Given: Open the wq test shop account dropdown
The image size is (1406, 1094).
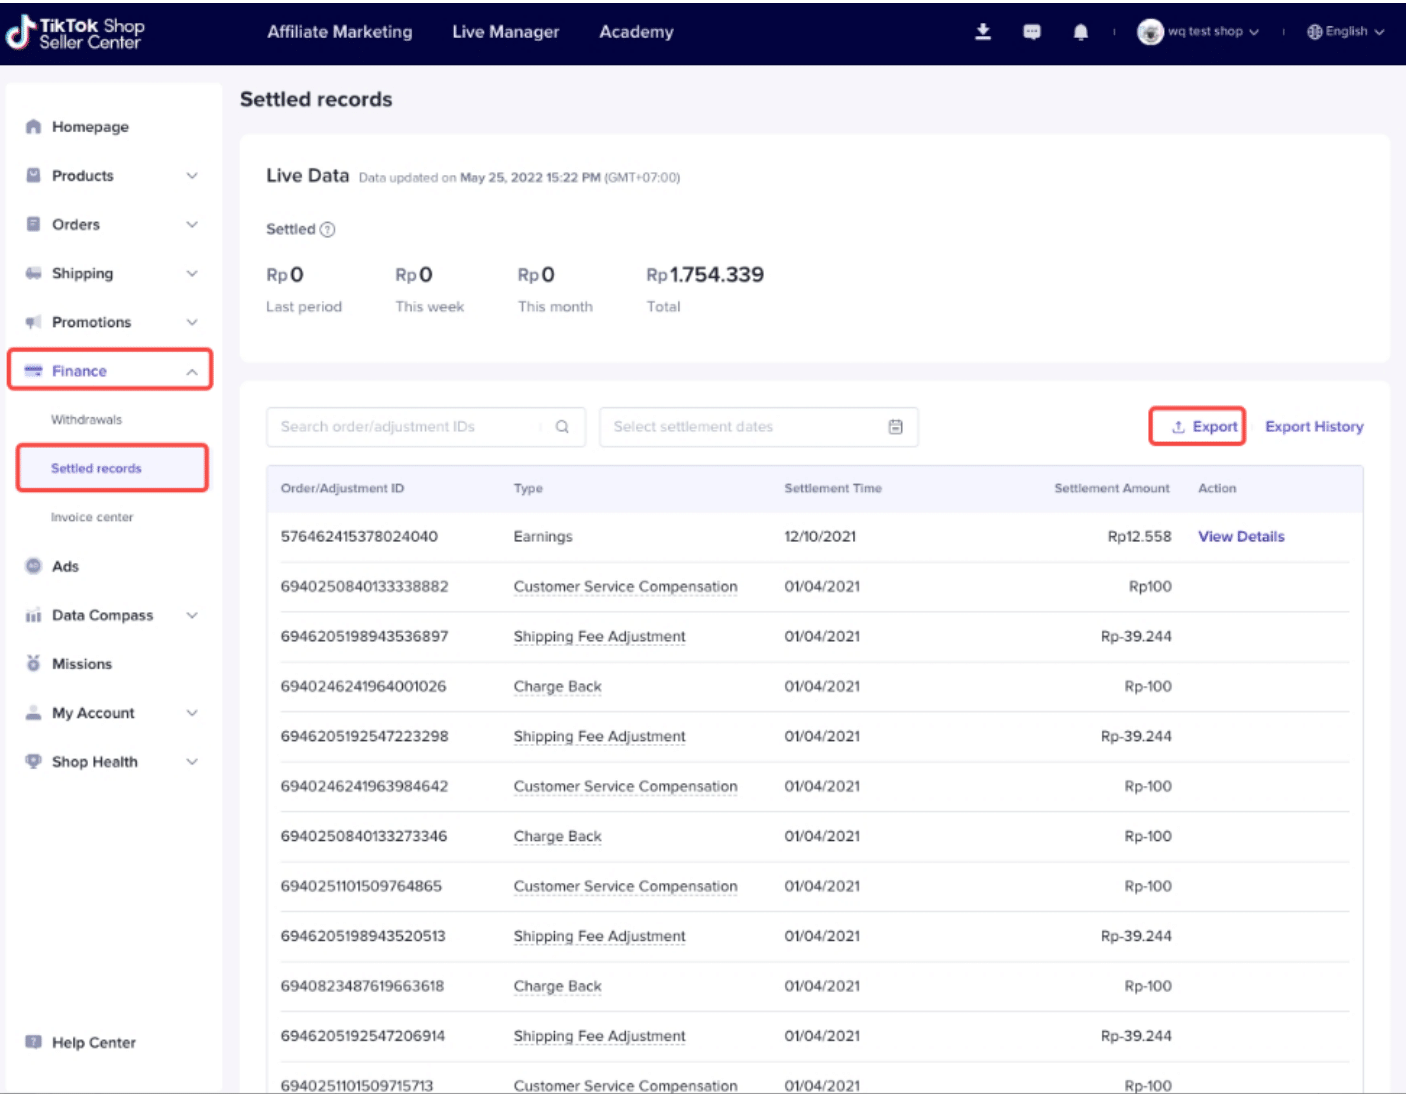Looking at the screenshot, I should point(1198,32).
